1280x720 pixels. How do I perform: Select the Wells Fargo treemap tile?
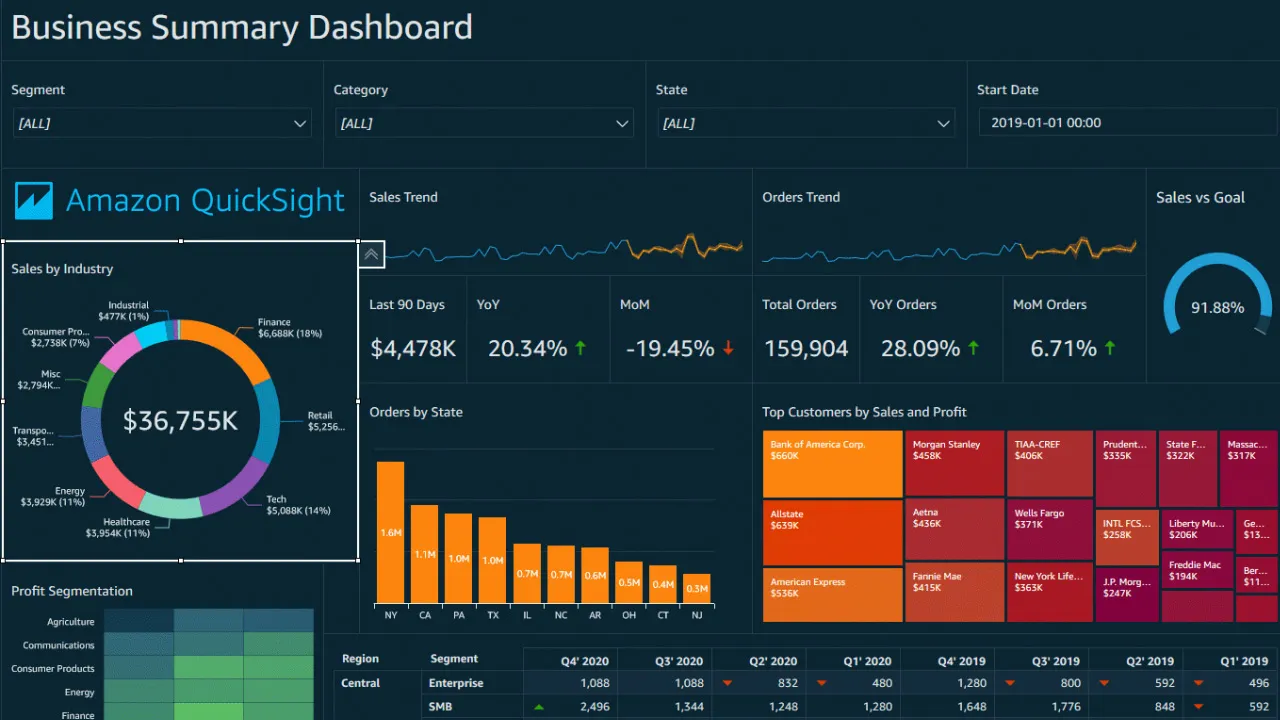point(1050,529)
